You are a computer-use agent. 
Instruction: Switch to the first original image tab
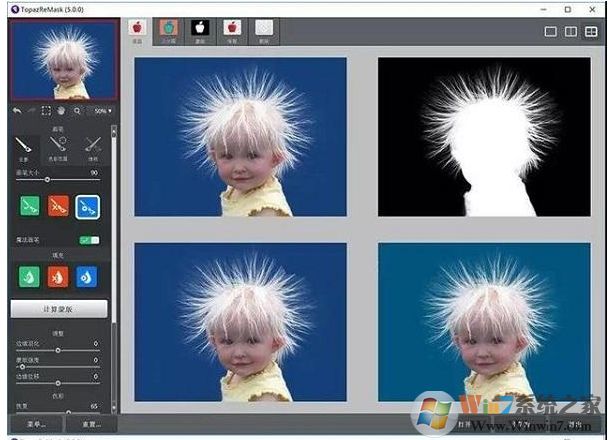(137, 28)
